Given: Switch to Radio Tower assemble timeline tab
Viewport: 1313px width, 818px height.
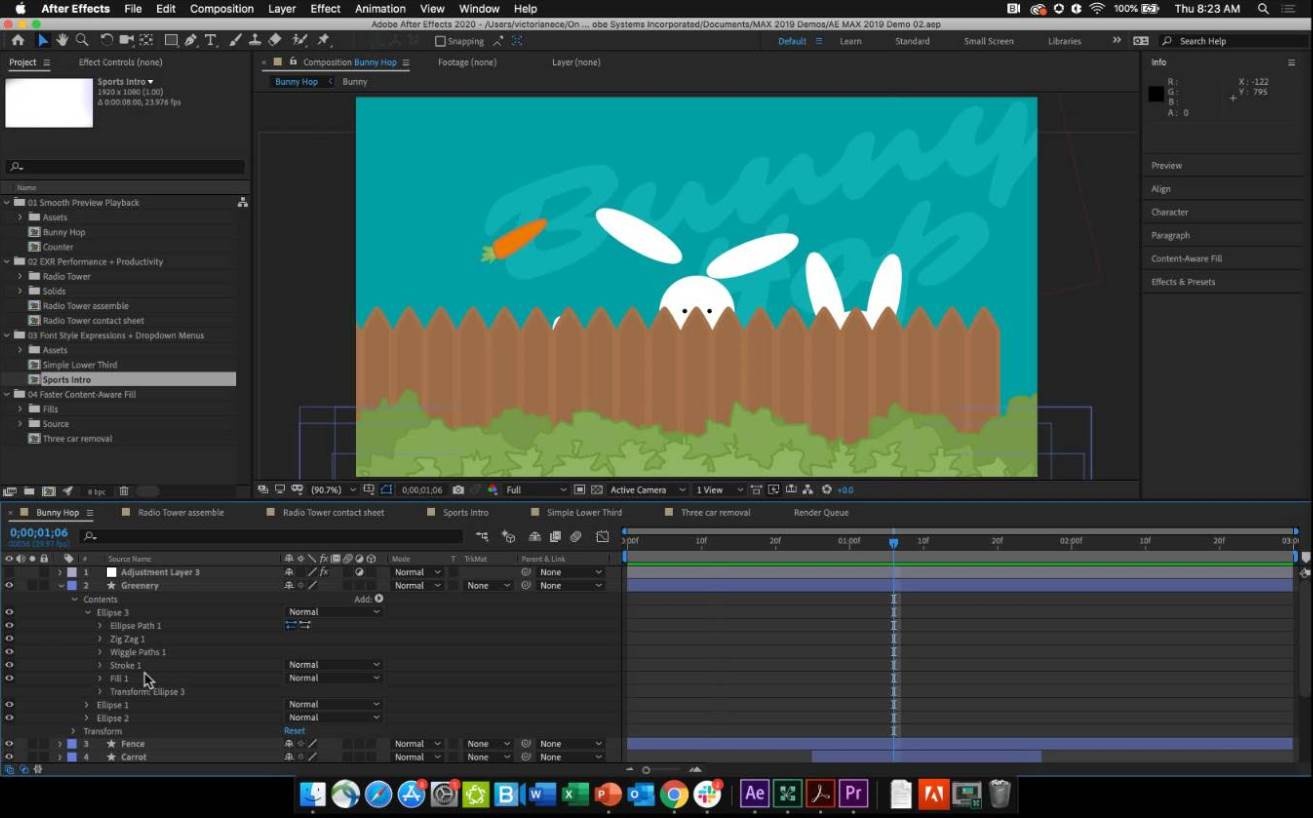Looking at the screenshot, I should [180, 513].
